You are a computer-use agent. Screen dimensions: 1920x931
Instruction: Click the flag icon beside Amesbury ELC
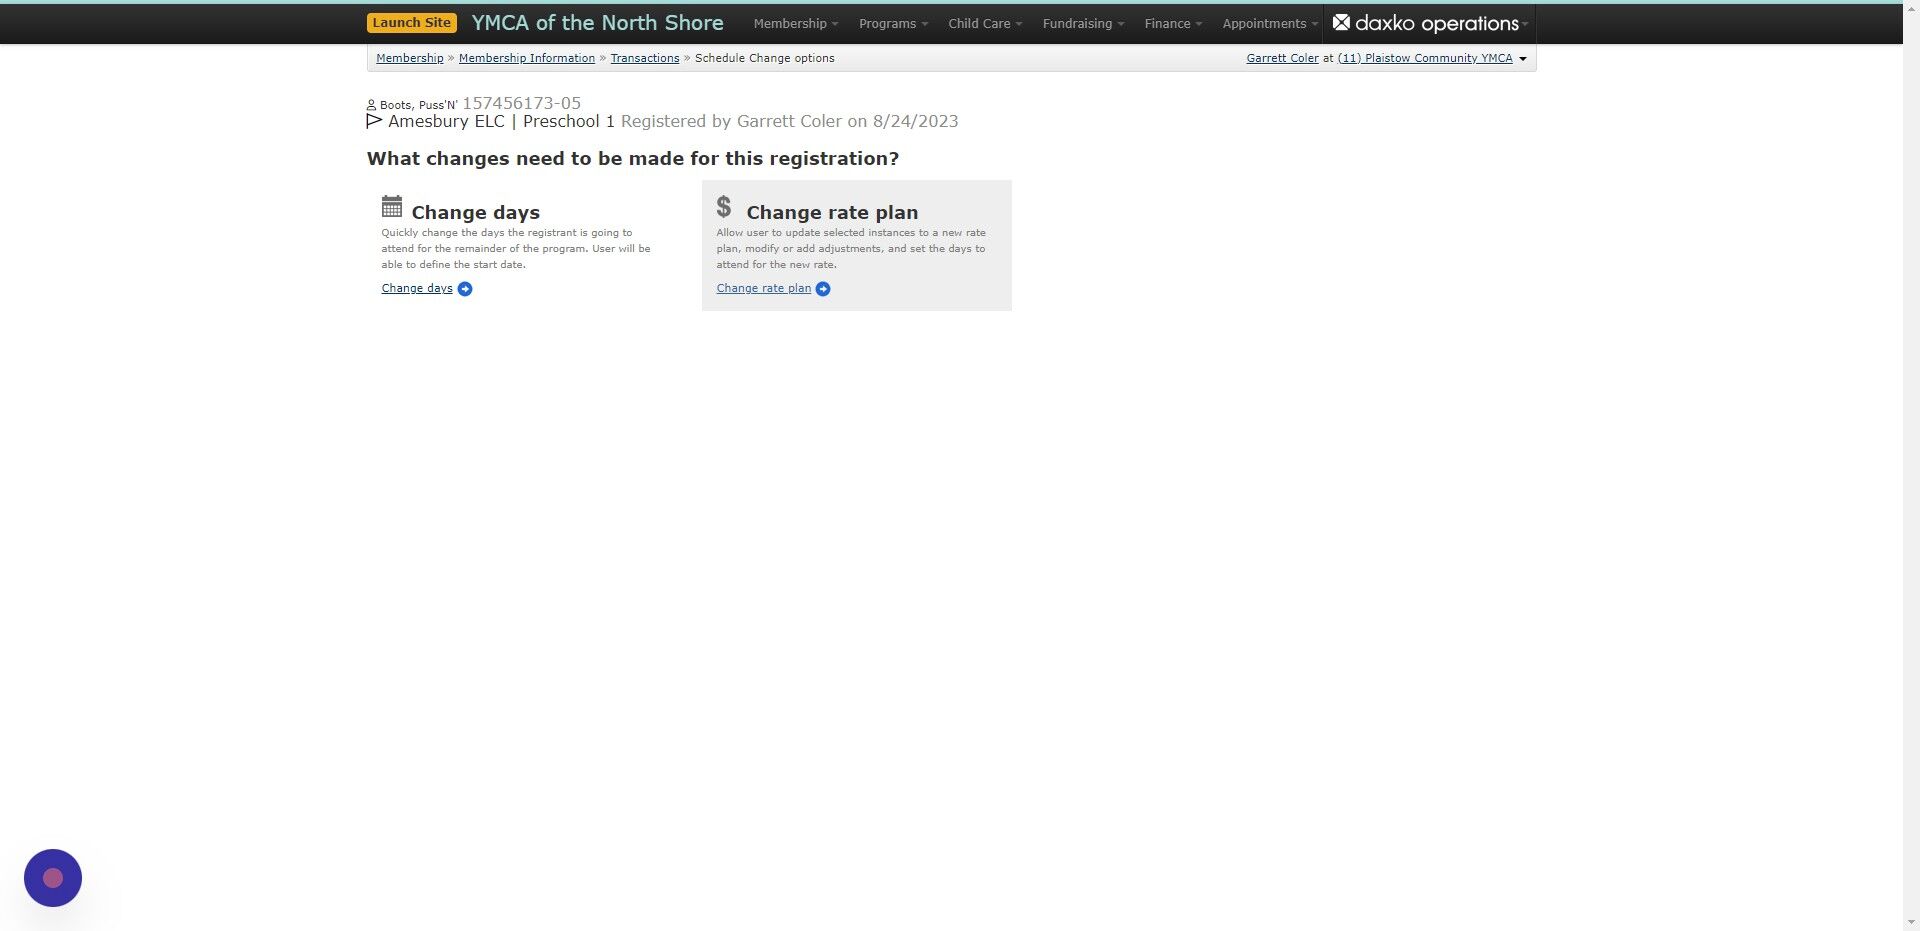point(373,121)
